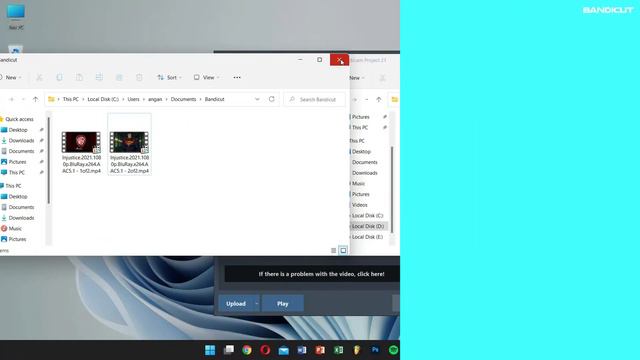
Task: Open the three-dot See more menu
Action: [237, 78]
